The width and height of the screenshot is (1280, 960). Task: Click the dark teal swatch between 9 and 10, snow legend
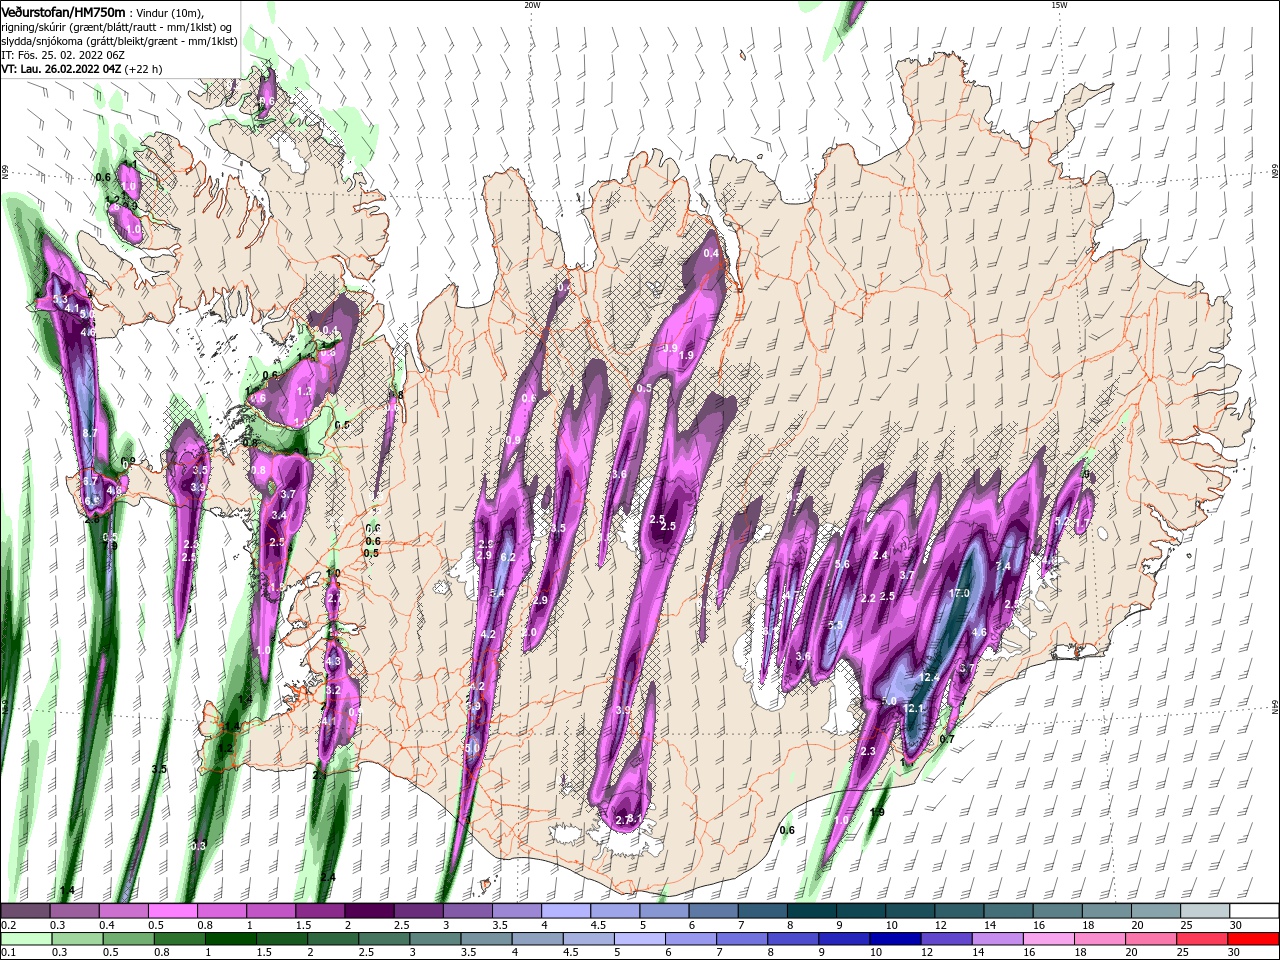coord(859,911)
